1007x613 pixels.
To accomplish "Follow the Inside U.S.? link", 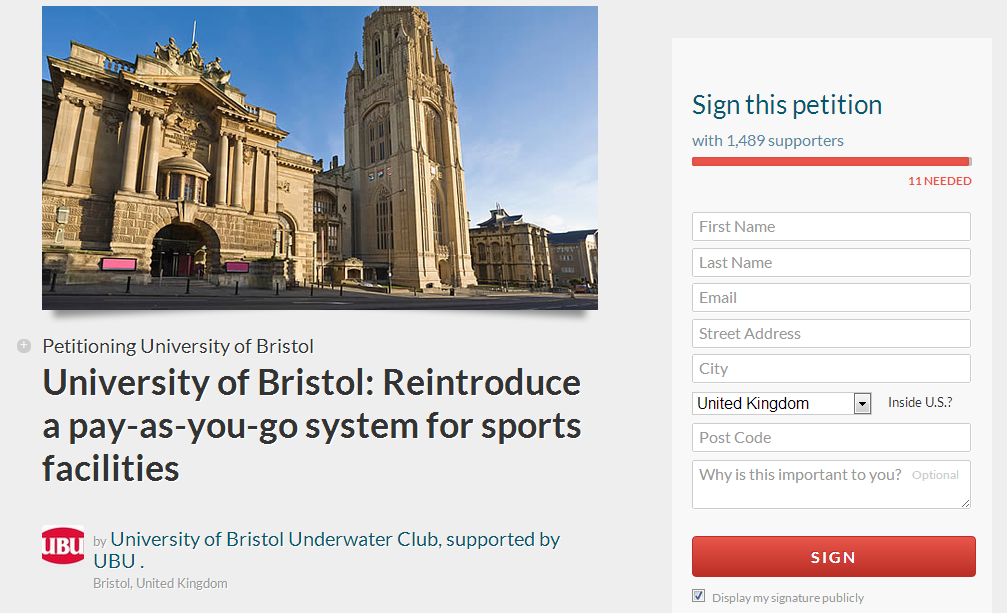I will 920,402.
